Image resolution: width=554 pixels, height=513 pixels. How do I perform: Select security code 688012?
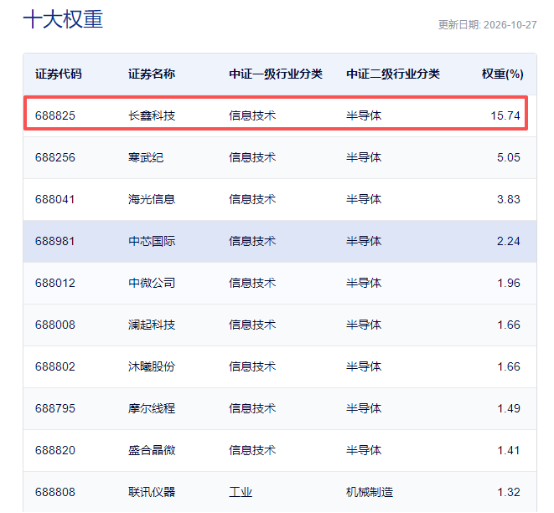click(x=55, y=283)
